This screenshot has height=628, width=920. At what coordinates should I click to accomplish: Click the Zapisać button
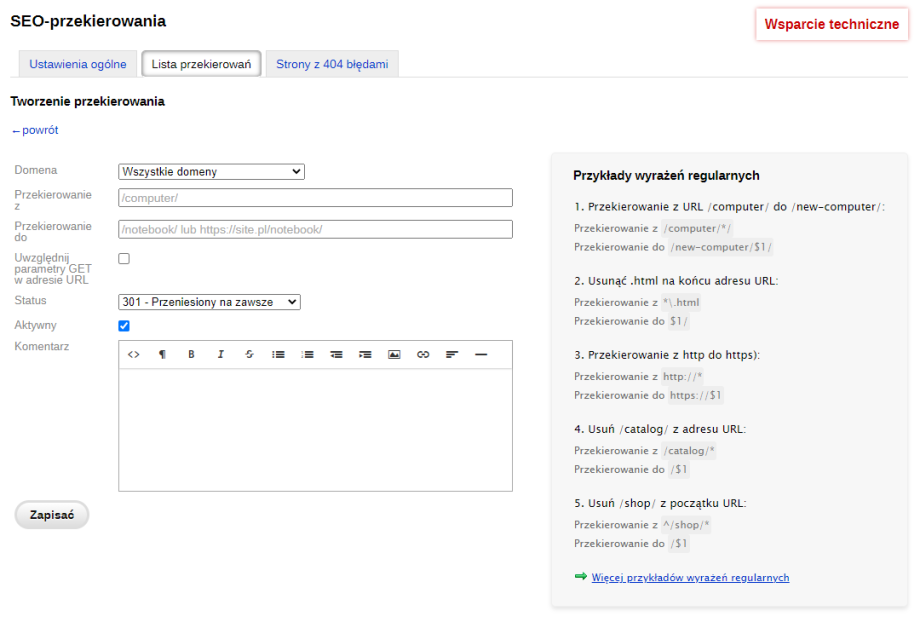(52, 515)
